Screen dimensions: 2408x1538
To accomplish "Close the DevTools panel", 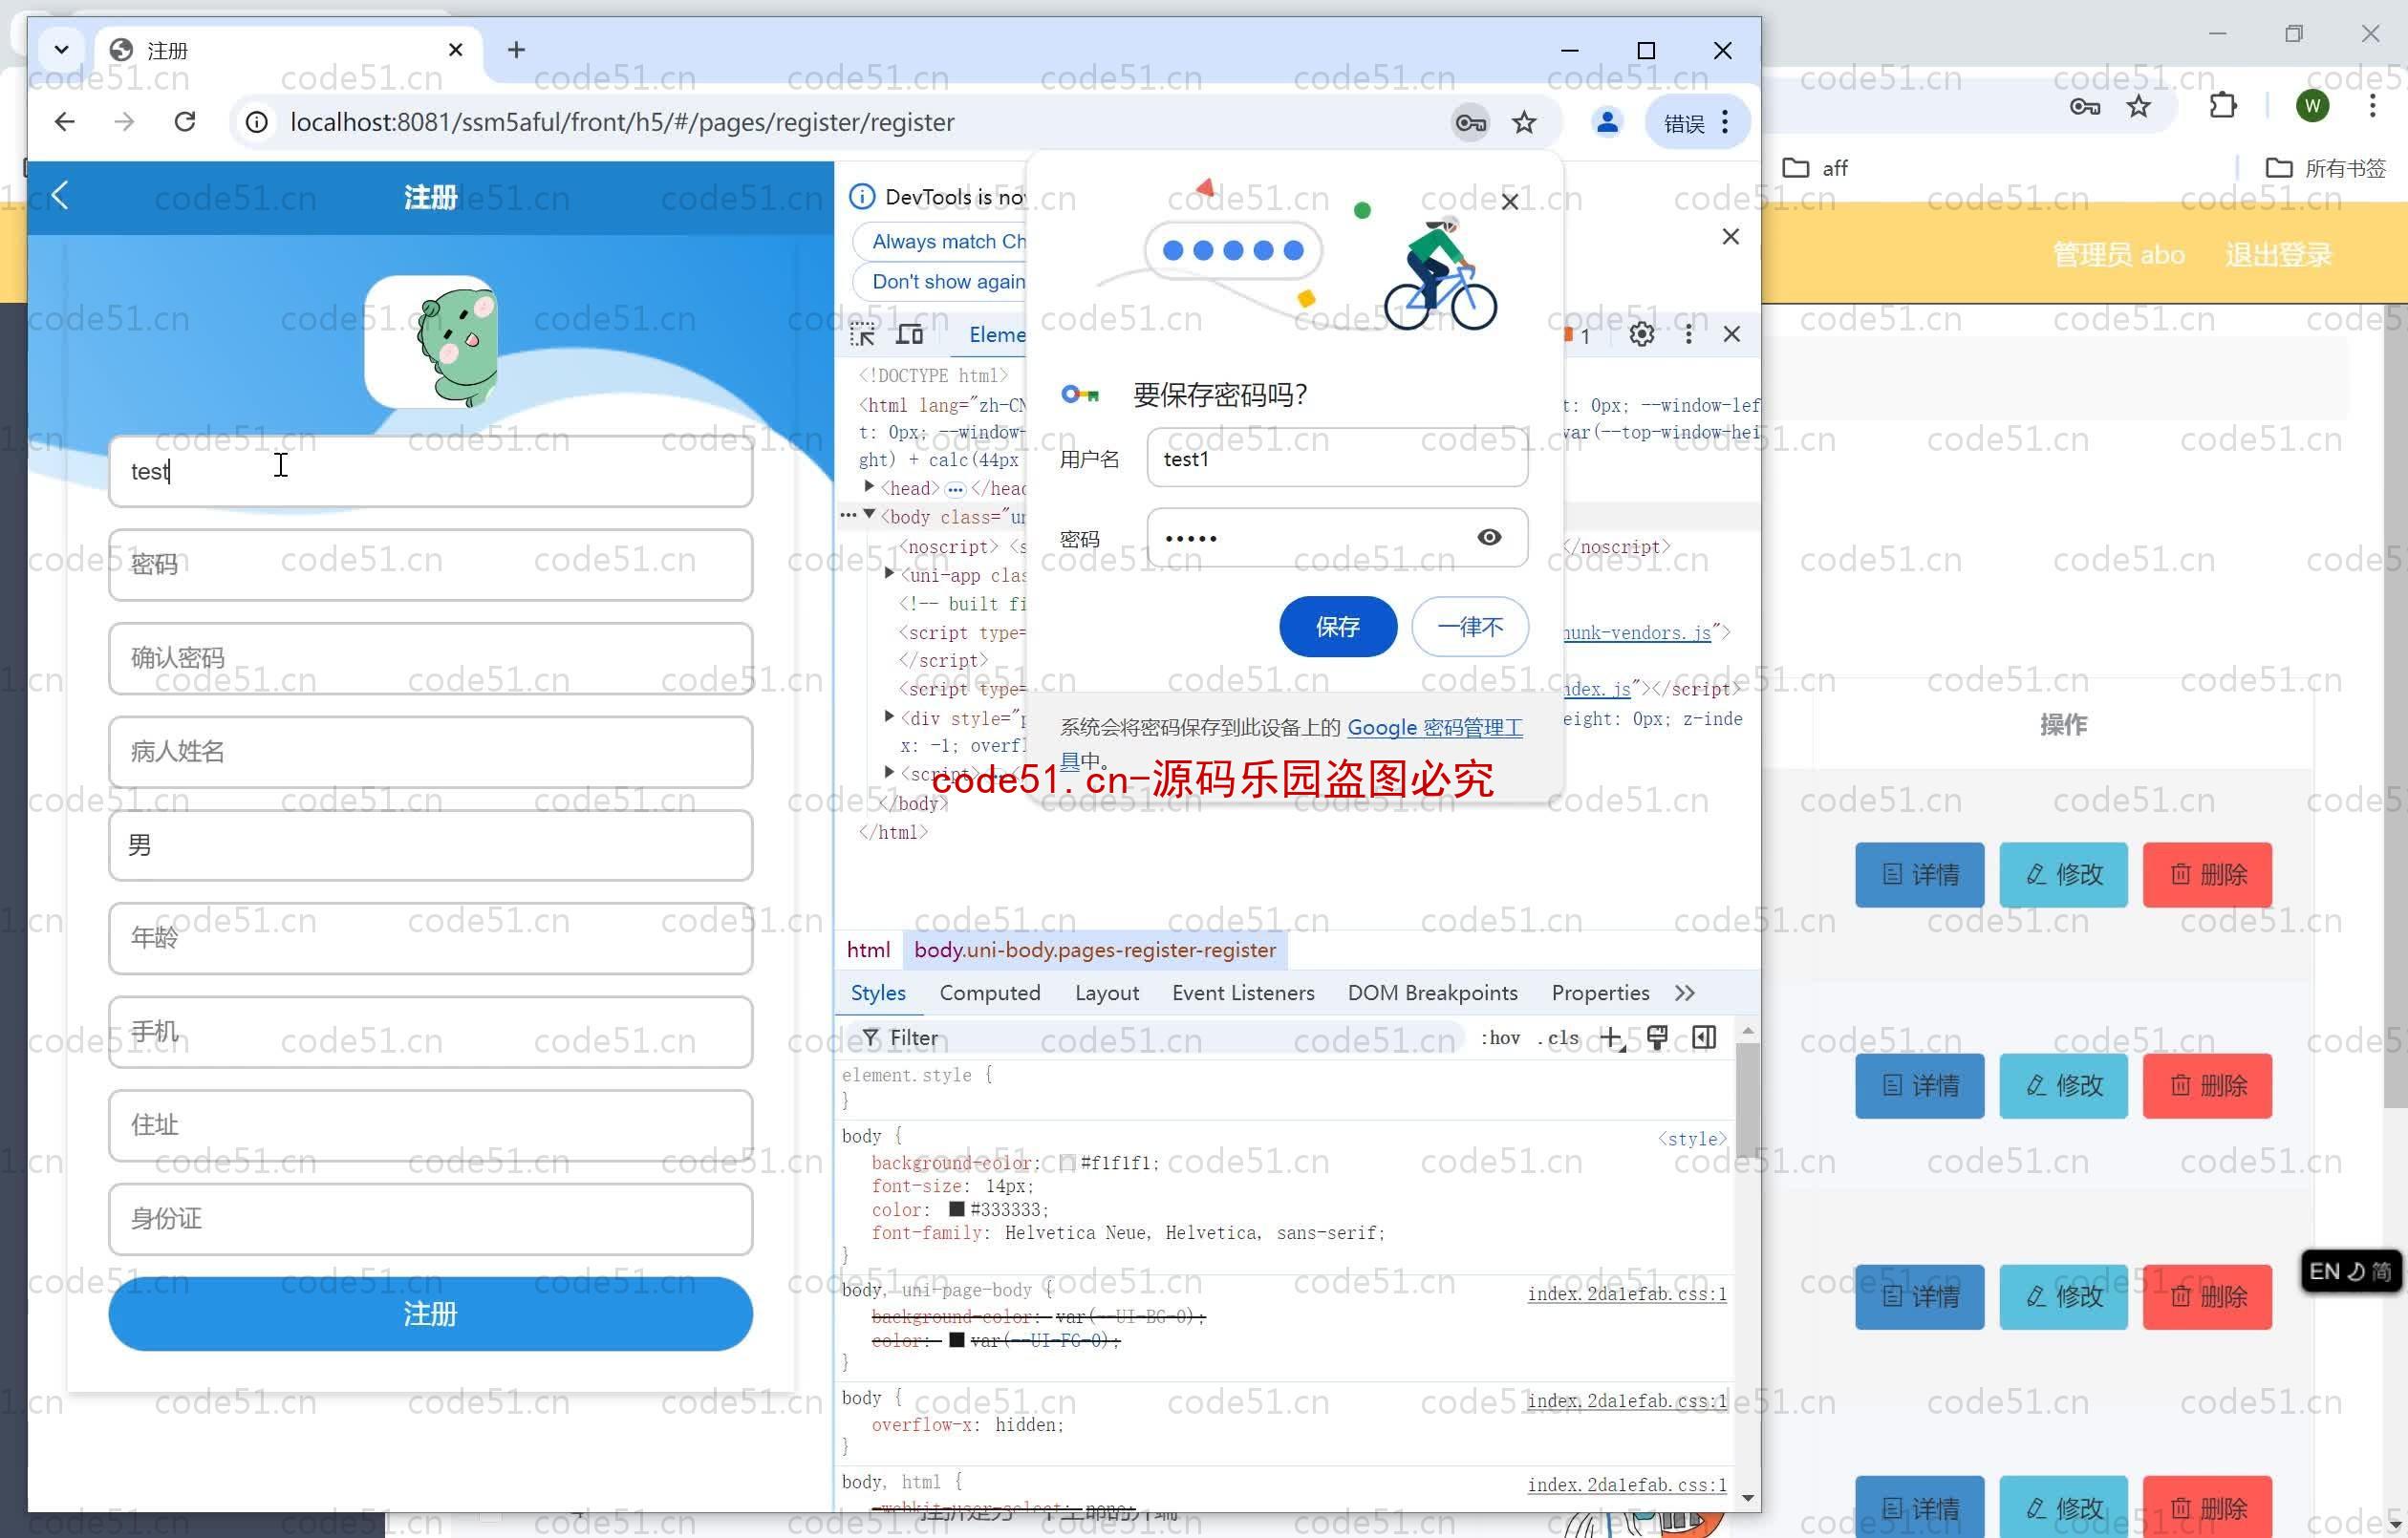I will pyautogui.click(x=1732, y=334).
